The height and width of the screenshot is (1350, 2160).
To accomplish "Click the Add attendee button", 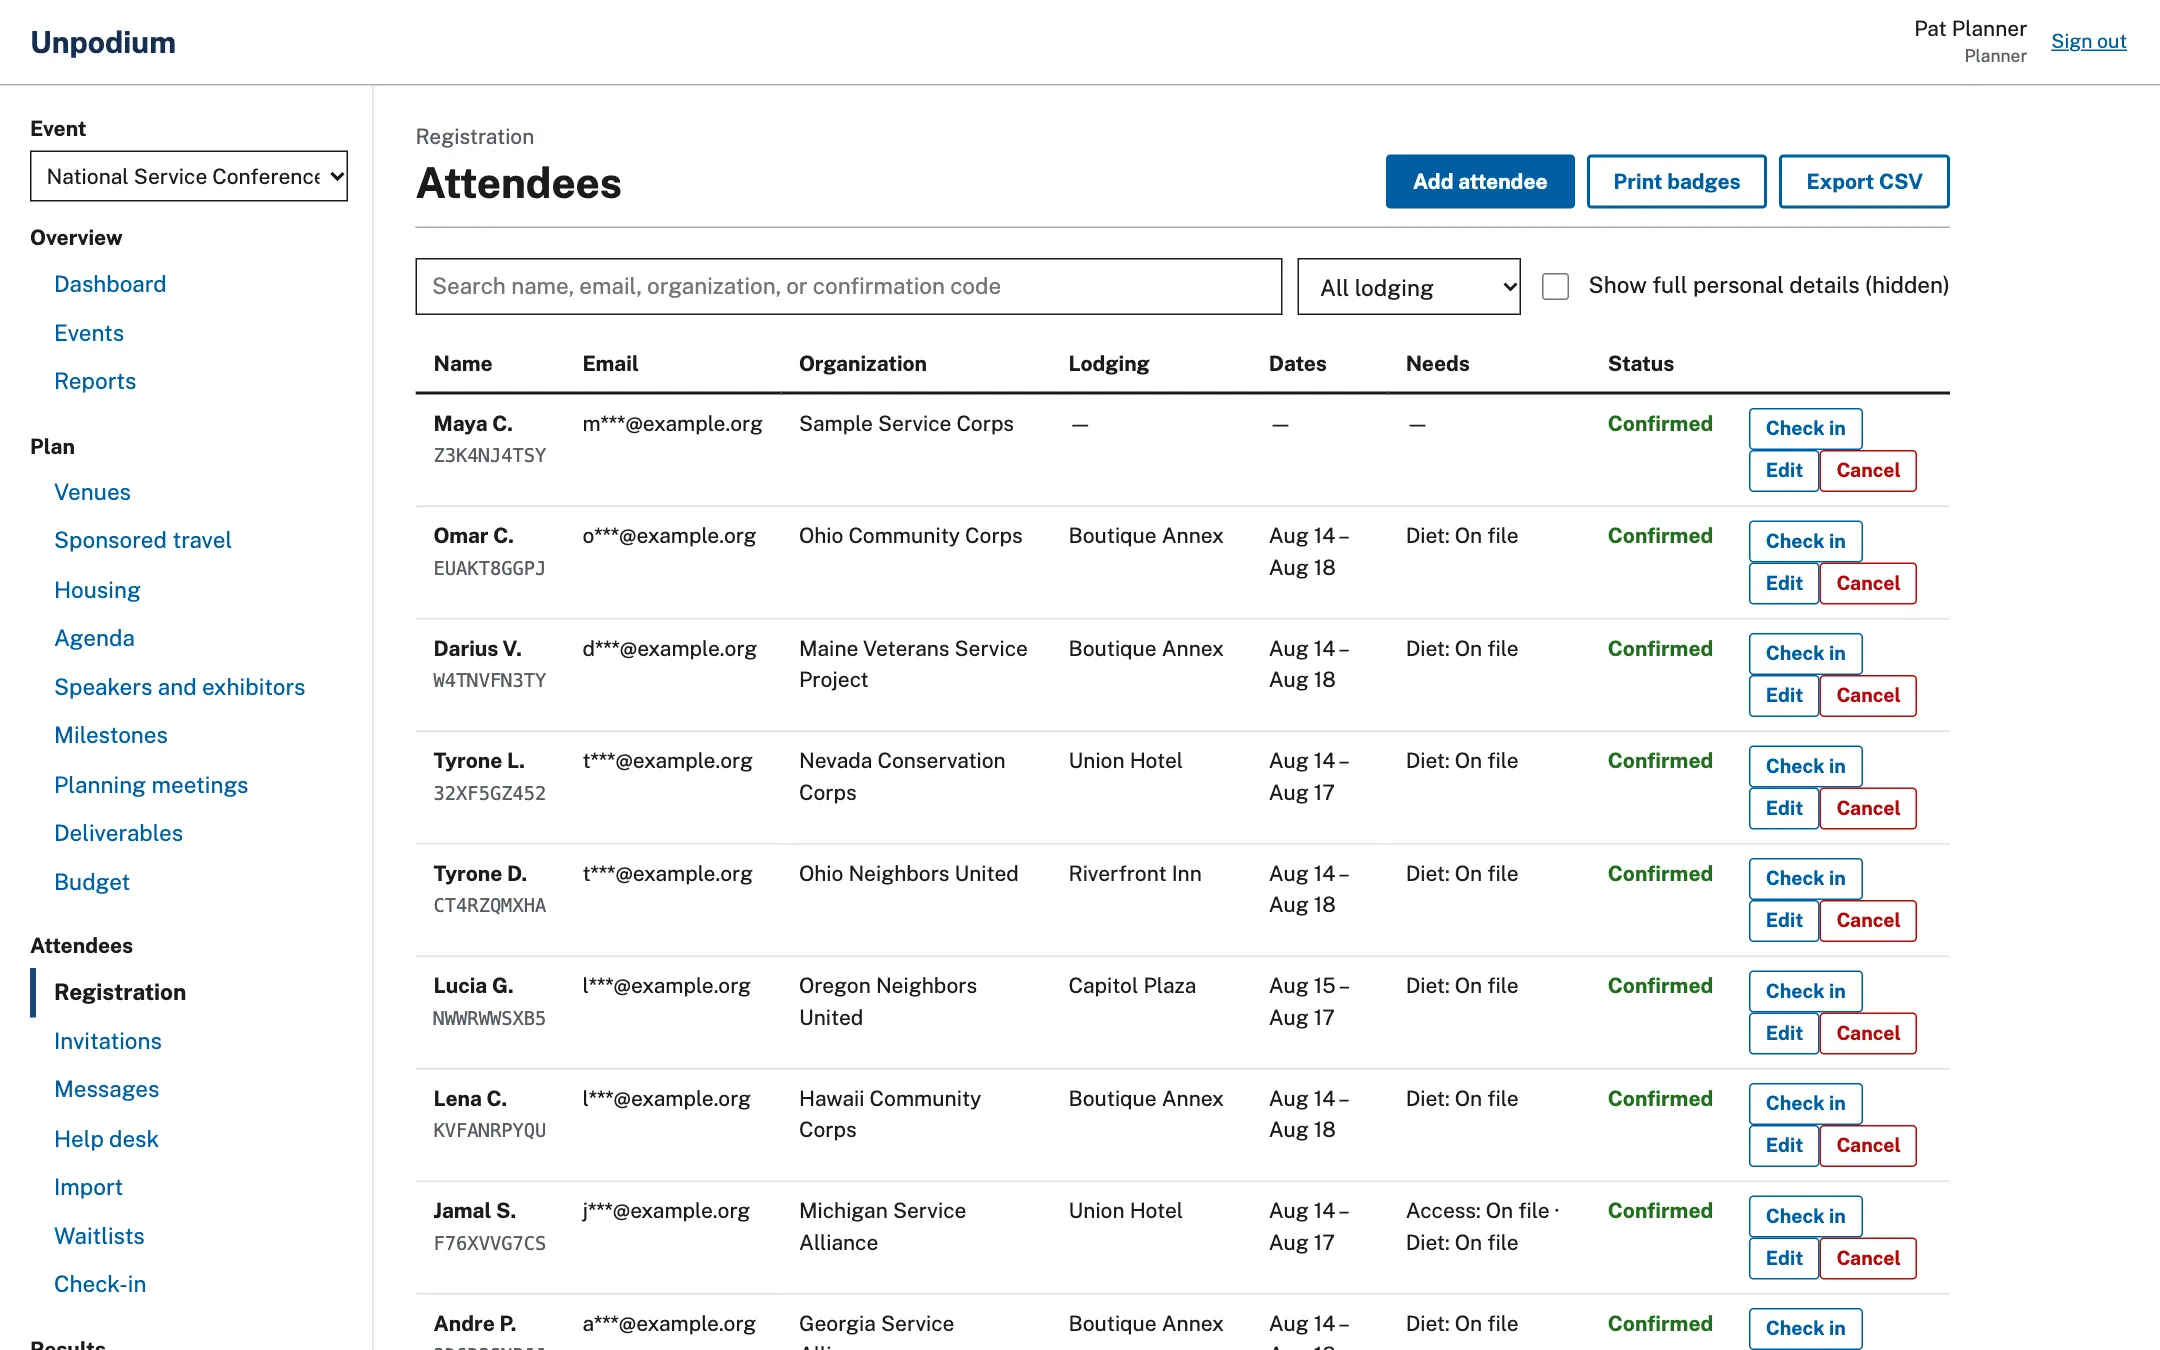I will click(x=1479, y=182).
